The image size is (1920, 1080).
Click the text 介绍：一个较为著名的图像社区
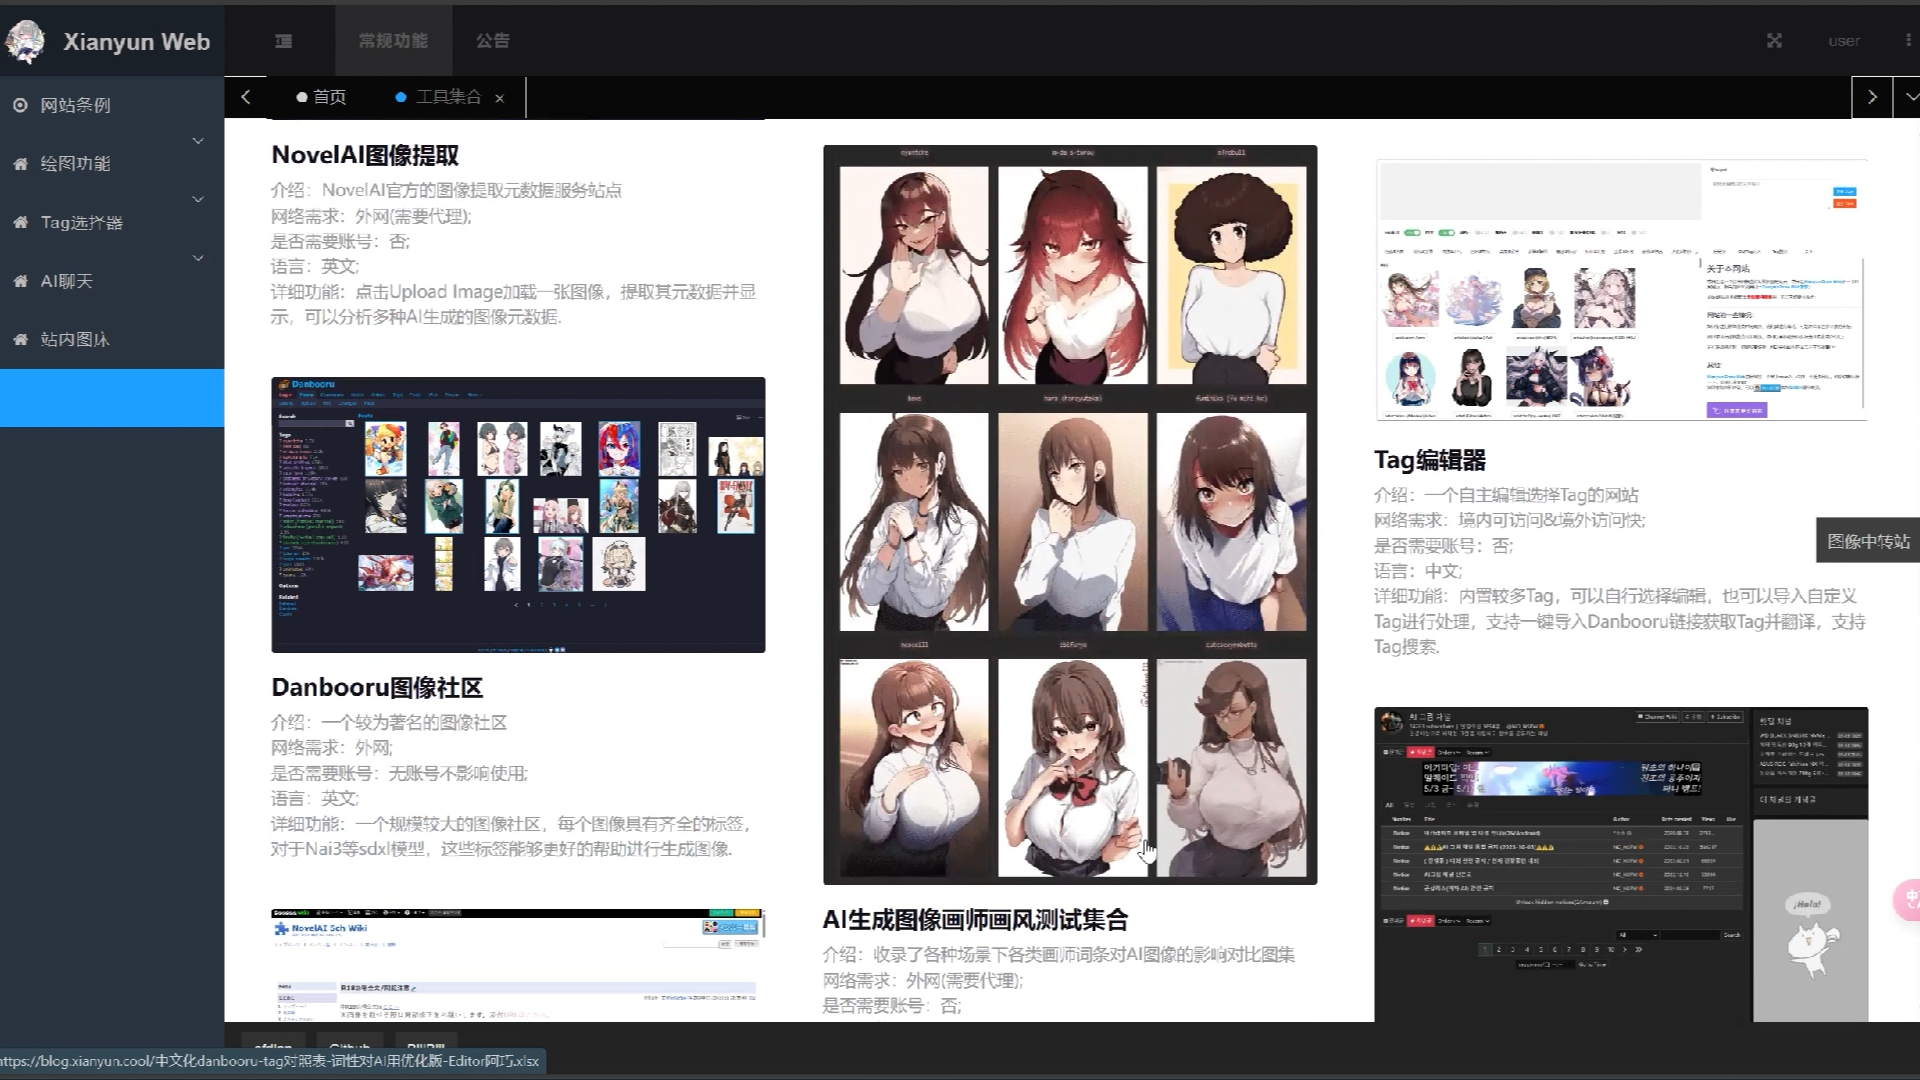(389, 722)
